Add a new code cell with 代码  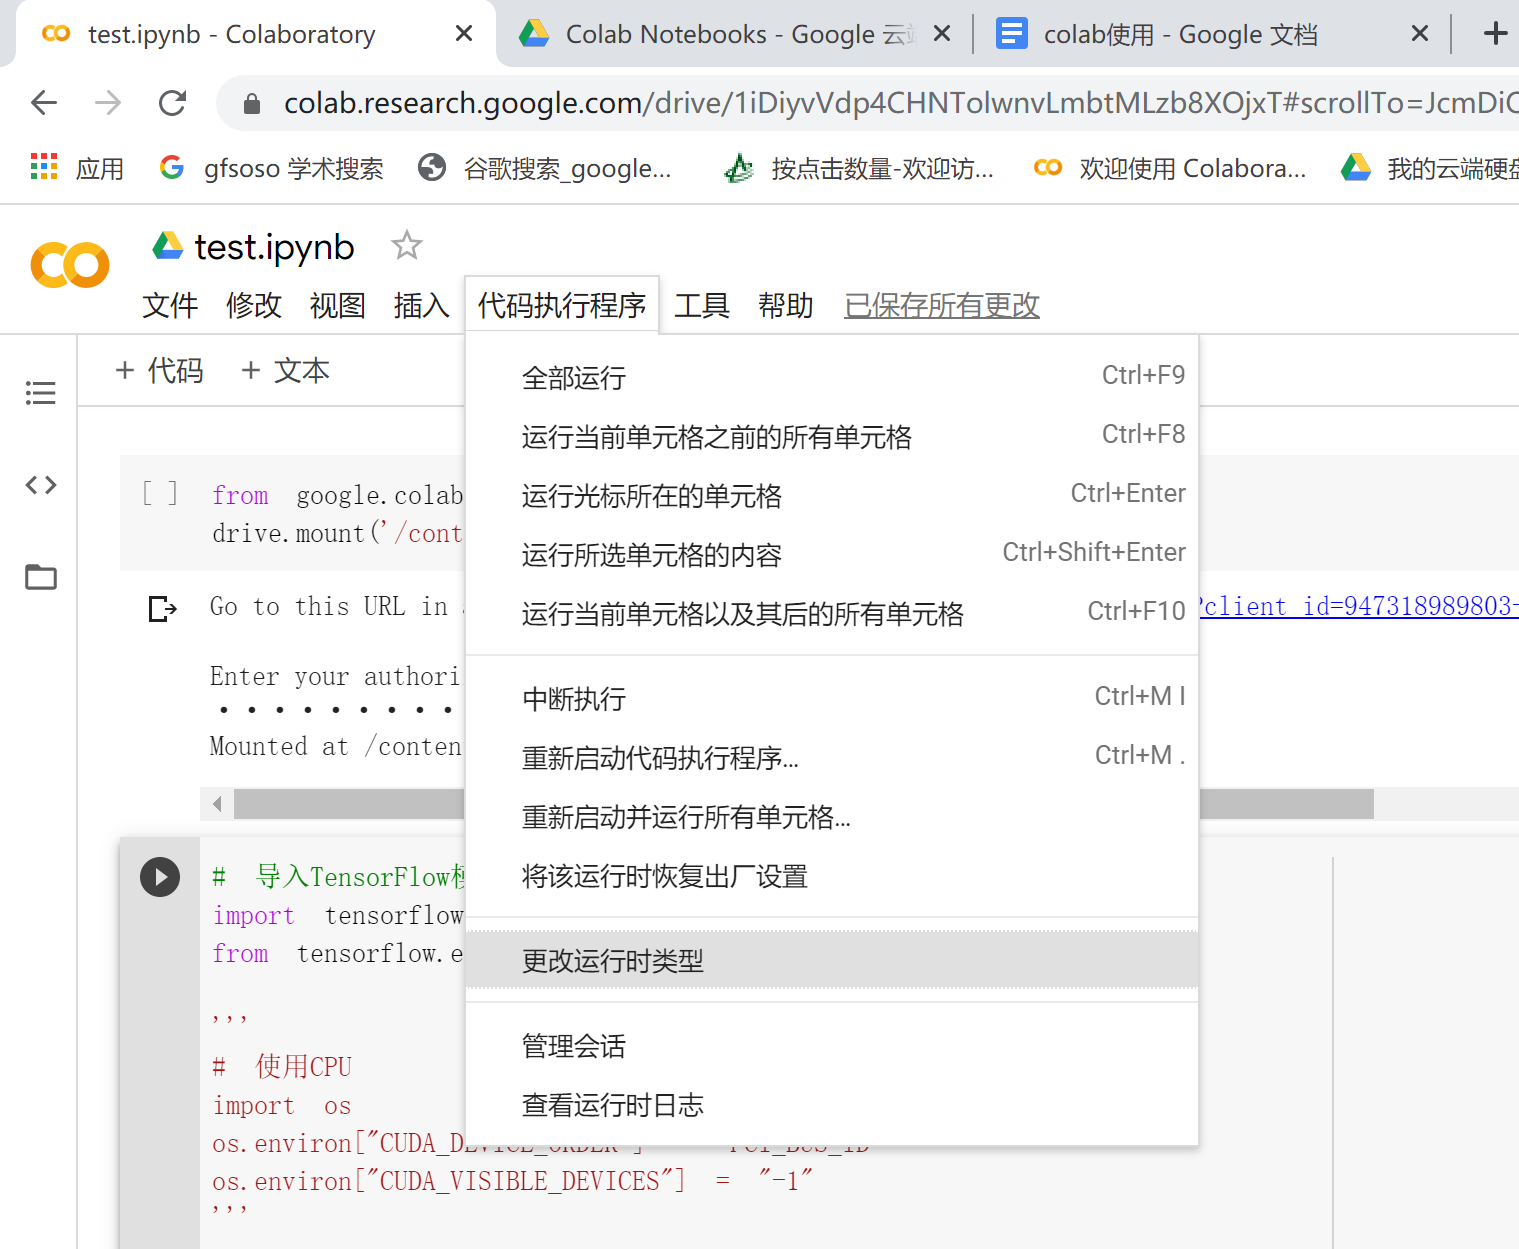(x=158, y=370)
